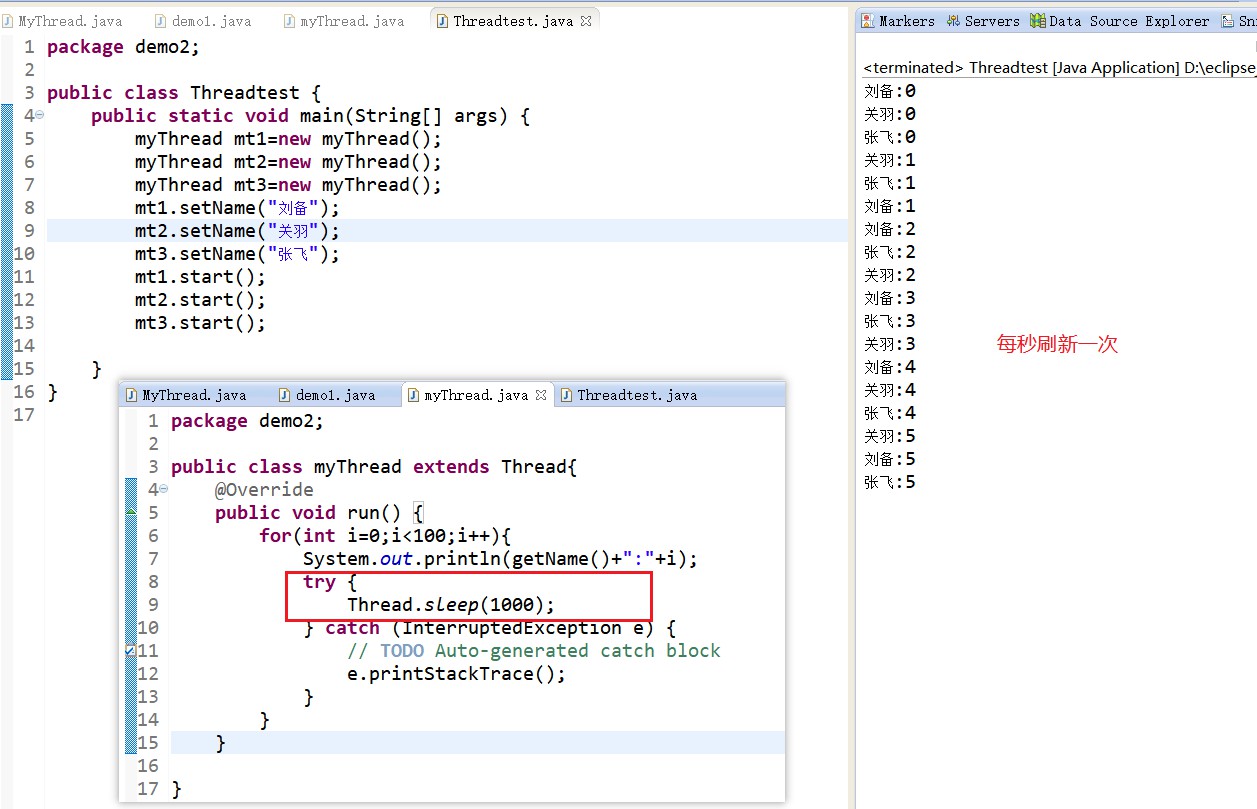This screenshot has height=809, width=1257.
Task: Click console output line '关羽:5'
Action: tap(890, 436)
